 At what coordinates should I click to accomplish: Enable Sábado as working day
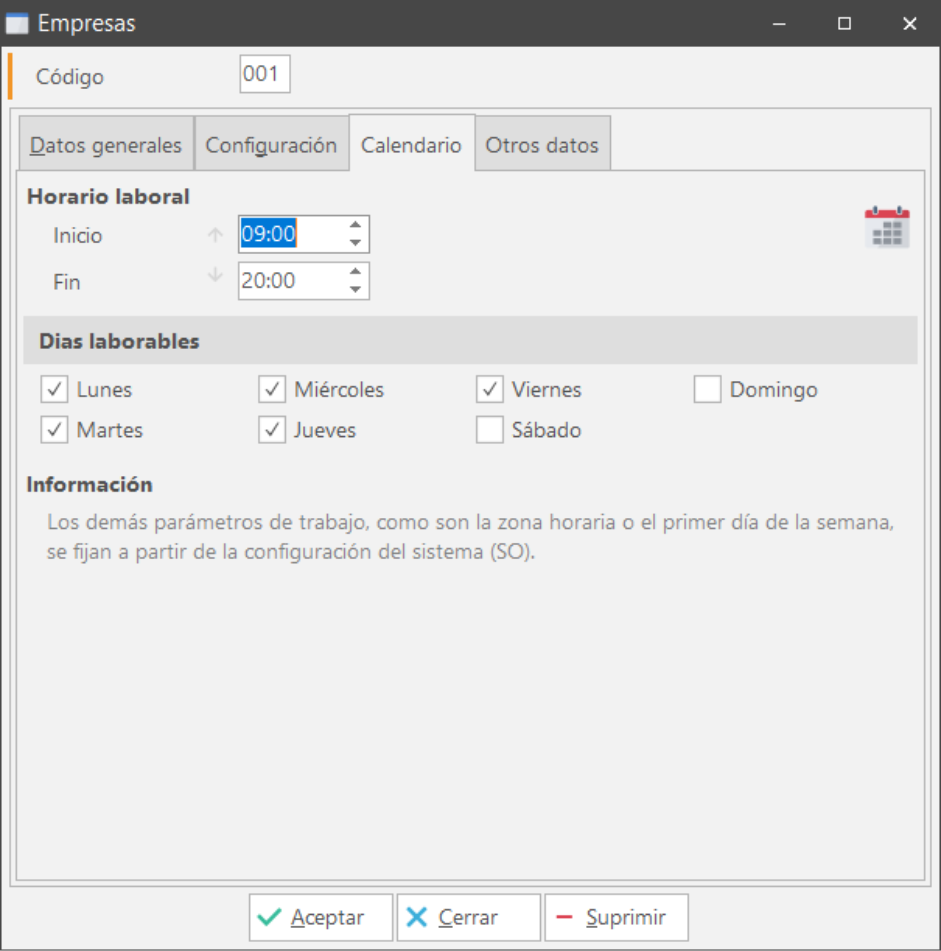pyautogui.click(x=489, y=430)
